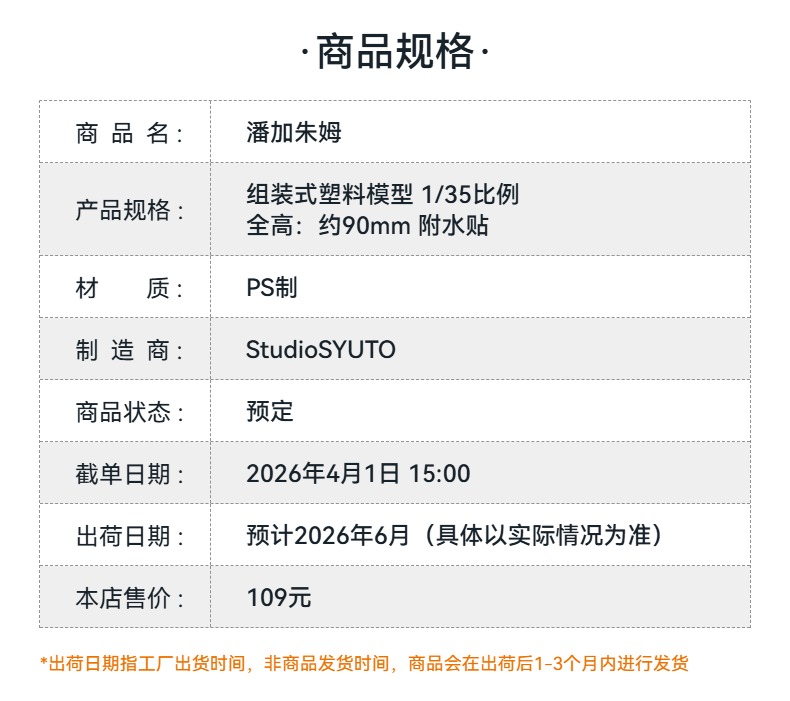Viewport: 790px width, 701px height.
Task: Click the 109元 price value
Action: pyautogui.click(x=279, y=598)
